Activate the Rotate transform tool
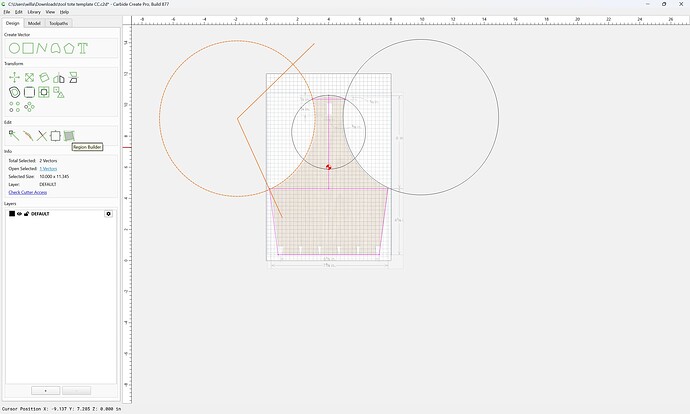 tap(44, 78)
